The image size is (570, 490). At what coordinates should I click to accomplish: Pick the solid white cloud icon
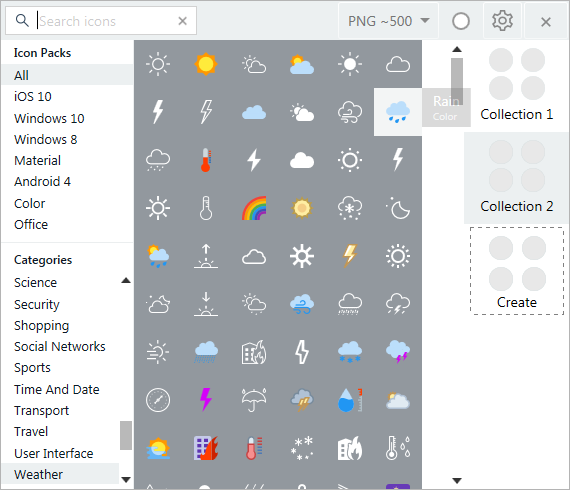pos(302,160)
